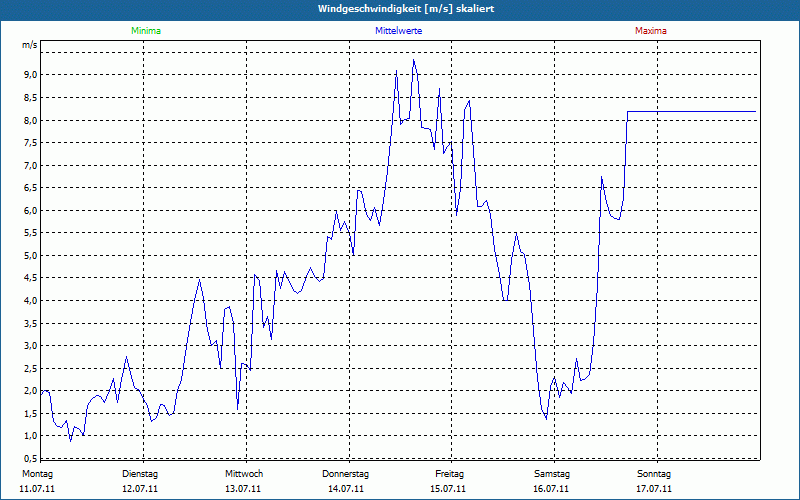Click the 8,0 y-axis value
Viewport: 800px width, 500px height.
(31, 120)
